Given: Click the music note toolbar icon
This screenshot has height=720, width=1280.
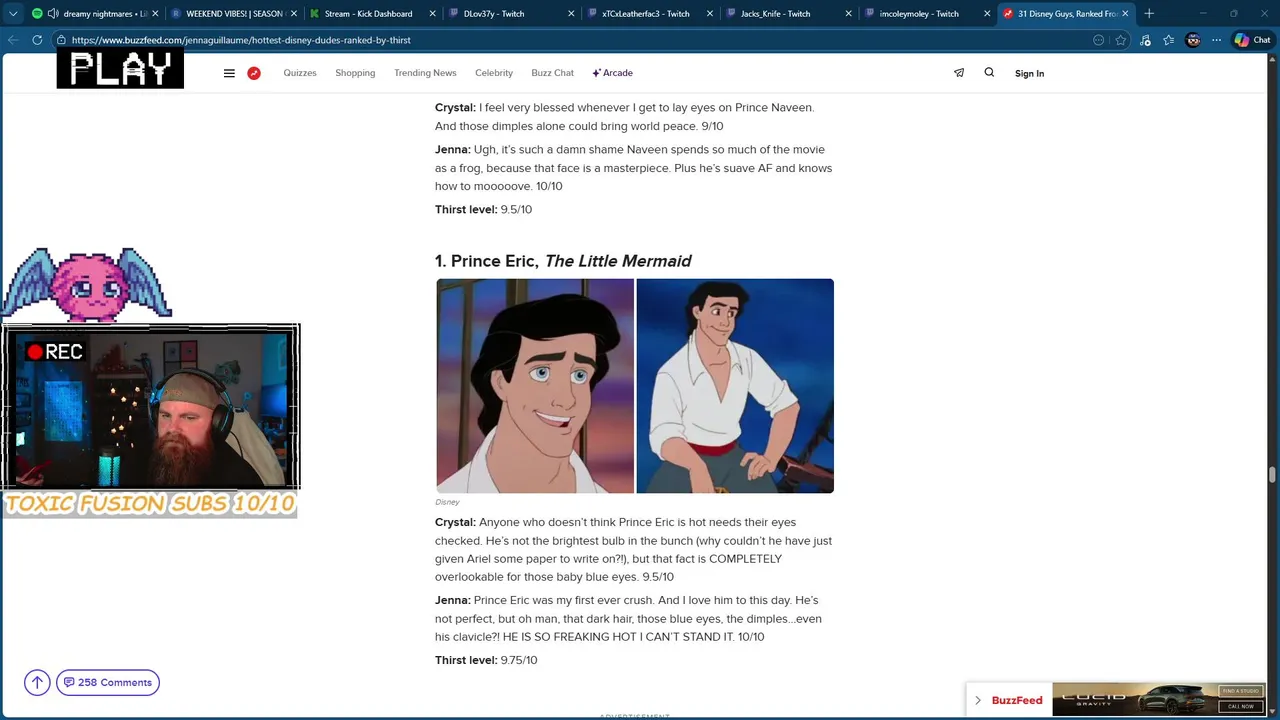Looking at the screenshot, I should tap(1145, 40).
